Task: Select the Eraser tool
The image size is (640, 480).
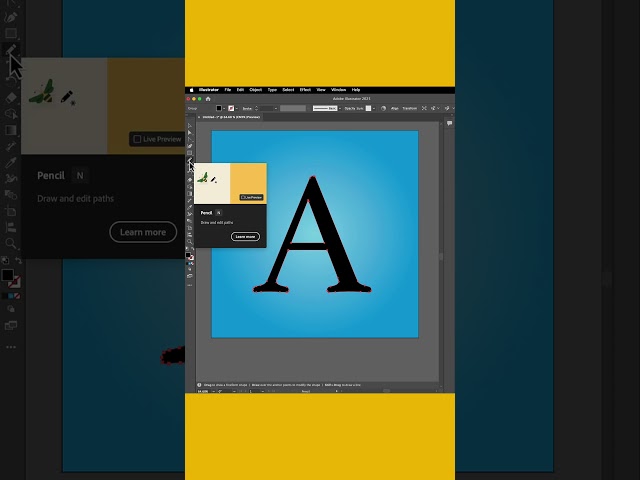Action: pyautogui.click(x=189, y=180)
